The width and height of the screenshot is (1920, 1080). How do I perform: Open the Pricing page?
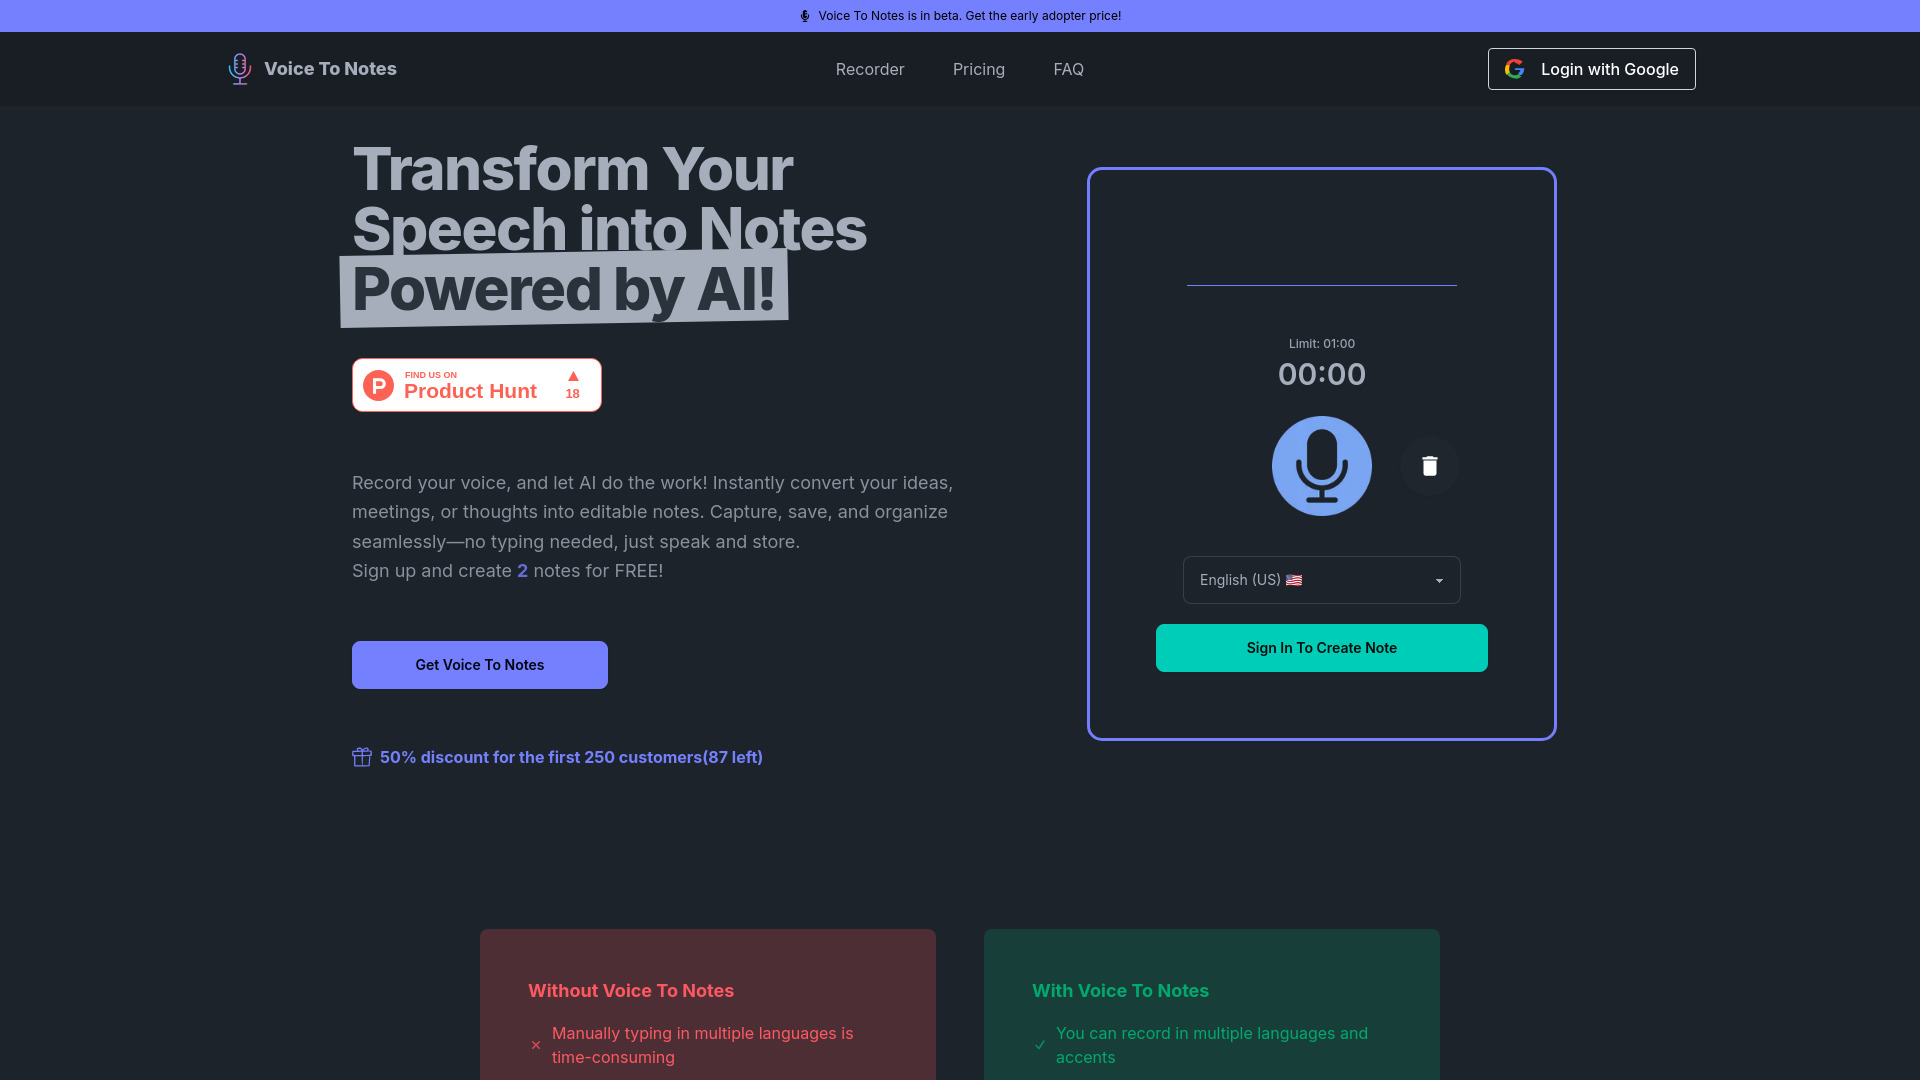click(x=978, y=69)
